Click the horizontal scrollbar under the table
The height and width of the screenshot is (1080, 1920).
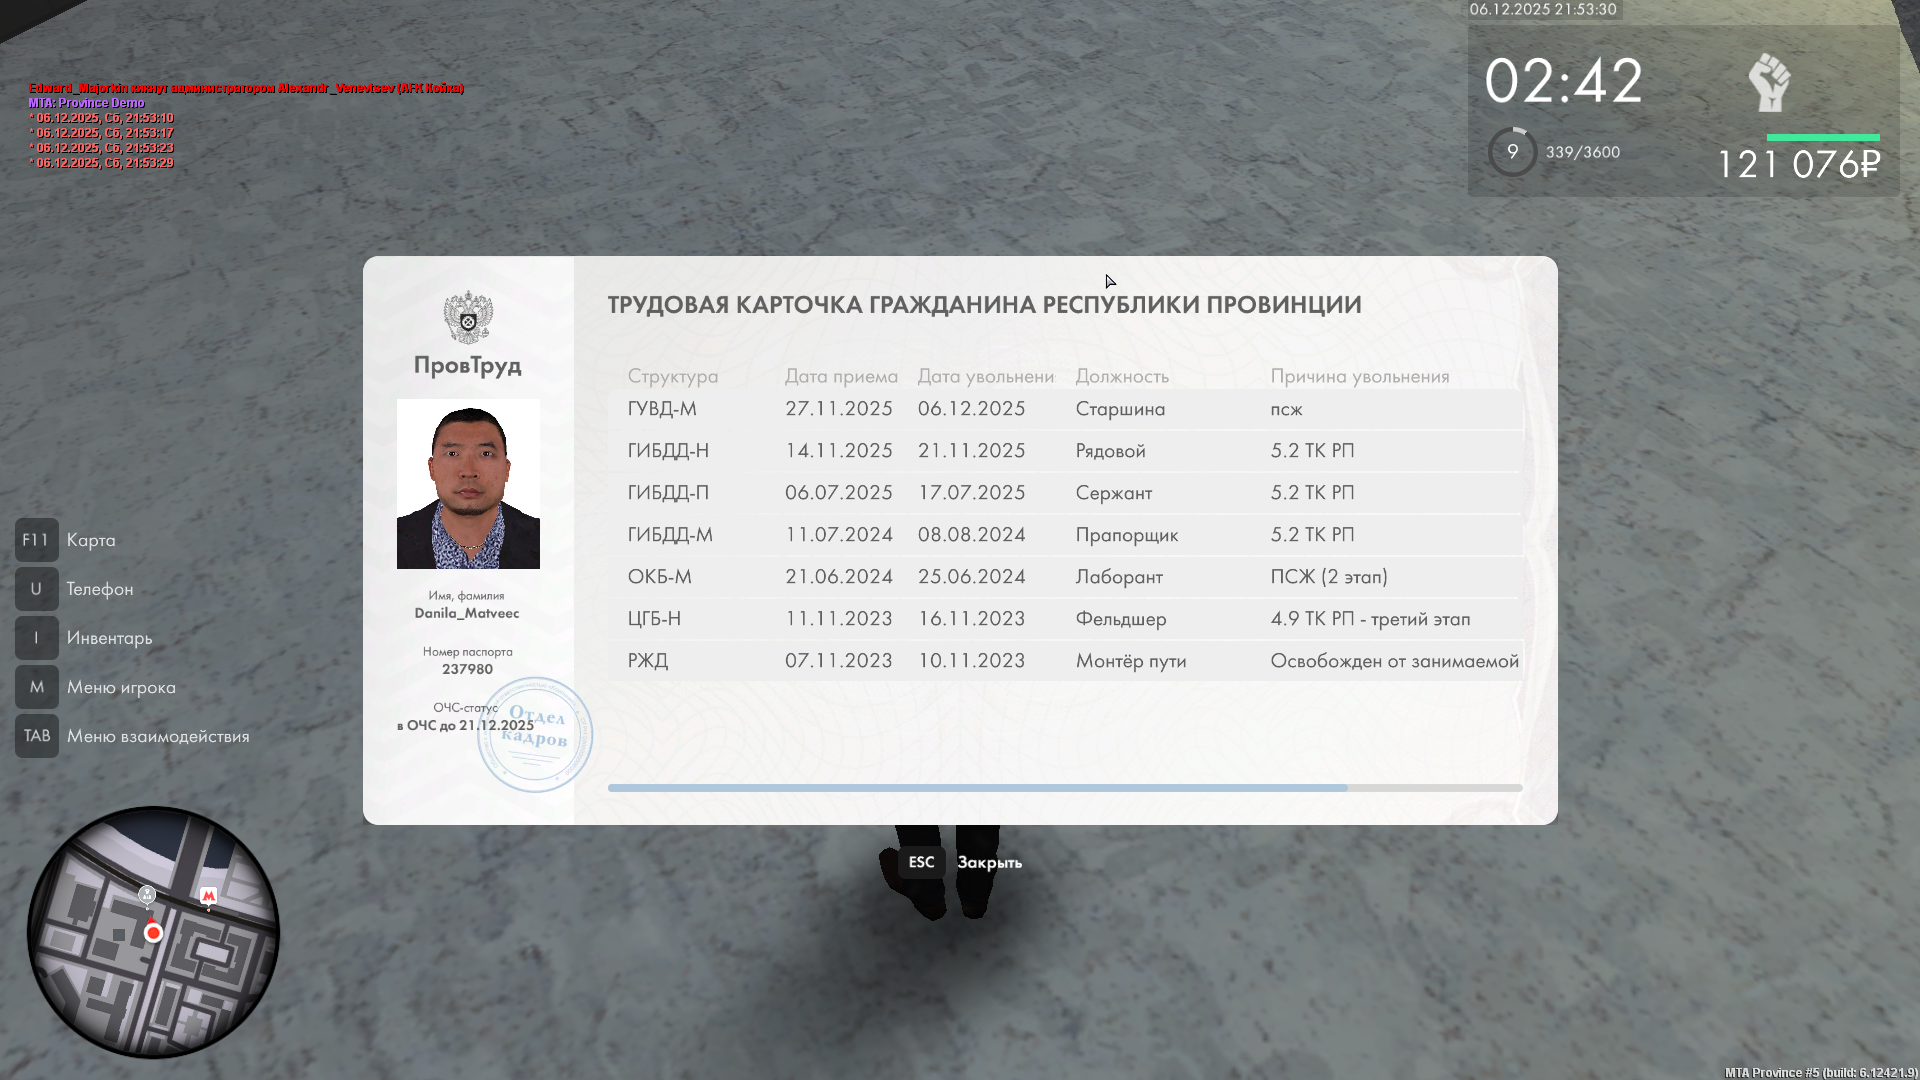tap(977, 788)
